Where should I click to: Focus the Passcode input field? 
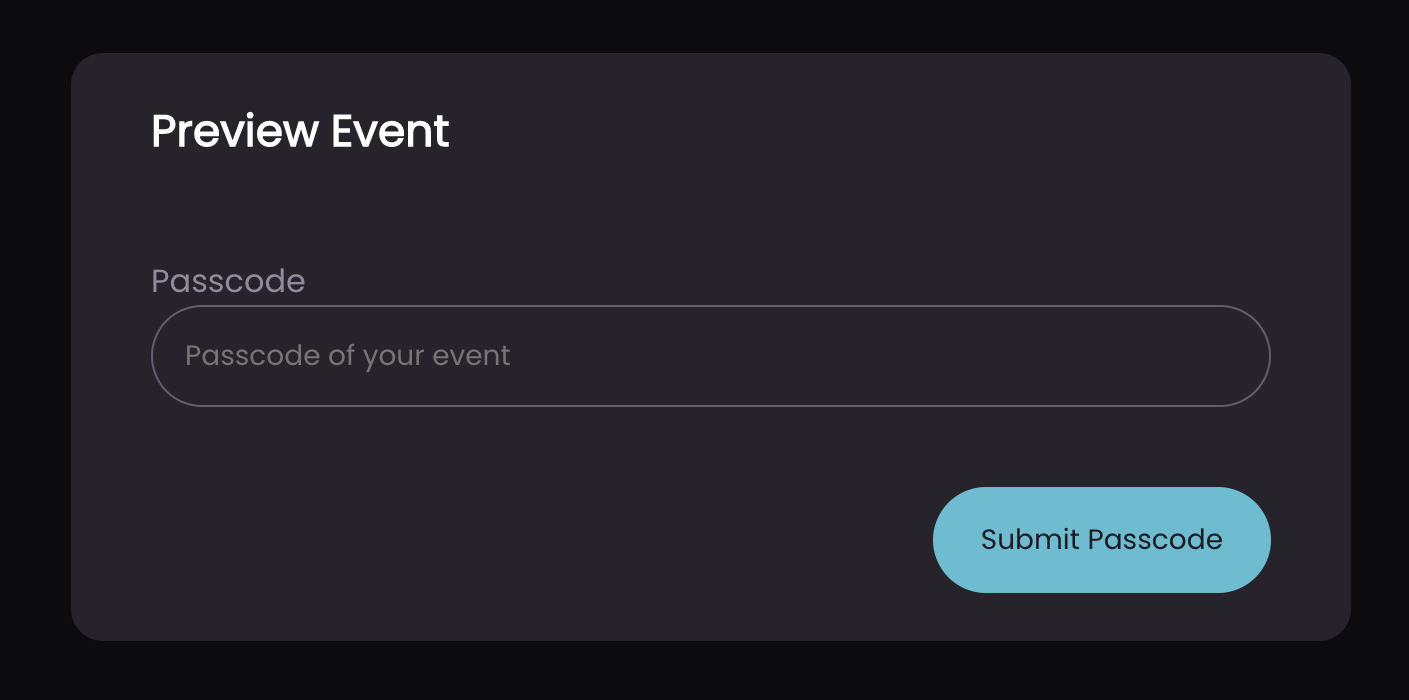pyautogui.click(x=710, y=356)
